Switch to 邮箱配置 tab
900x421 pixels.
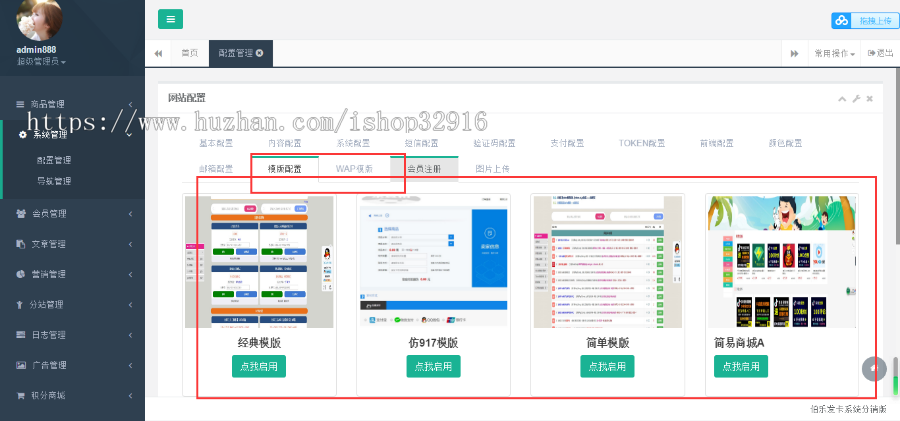click(216, 169)
